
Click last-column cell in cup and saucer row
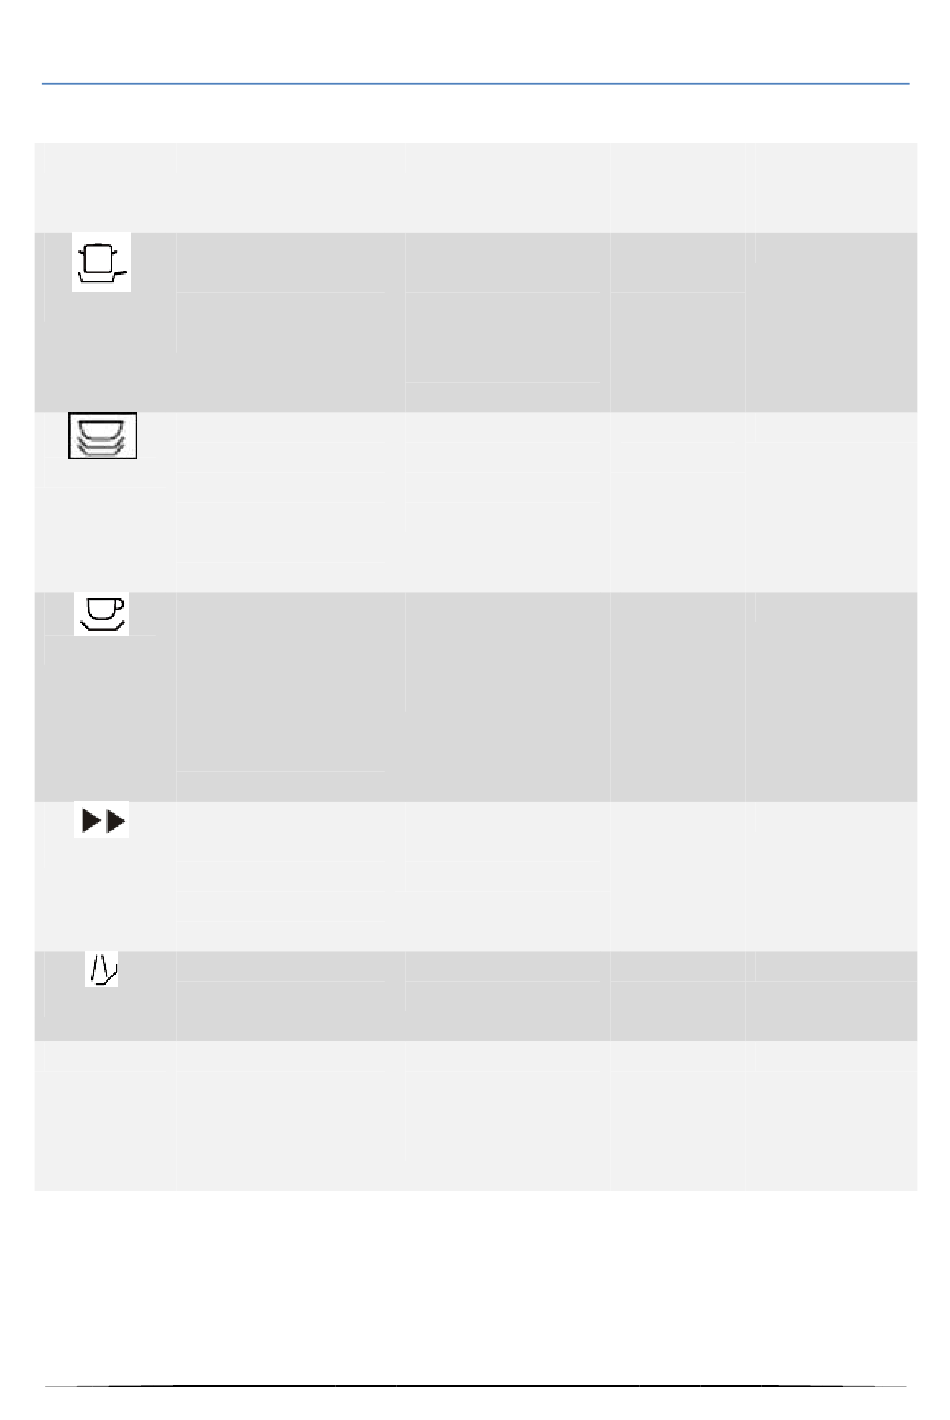pyautogui.click(x=831, y=697)
